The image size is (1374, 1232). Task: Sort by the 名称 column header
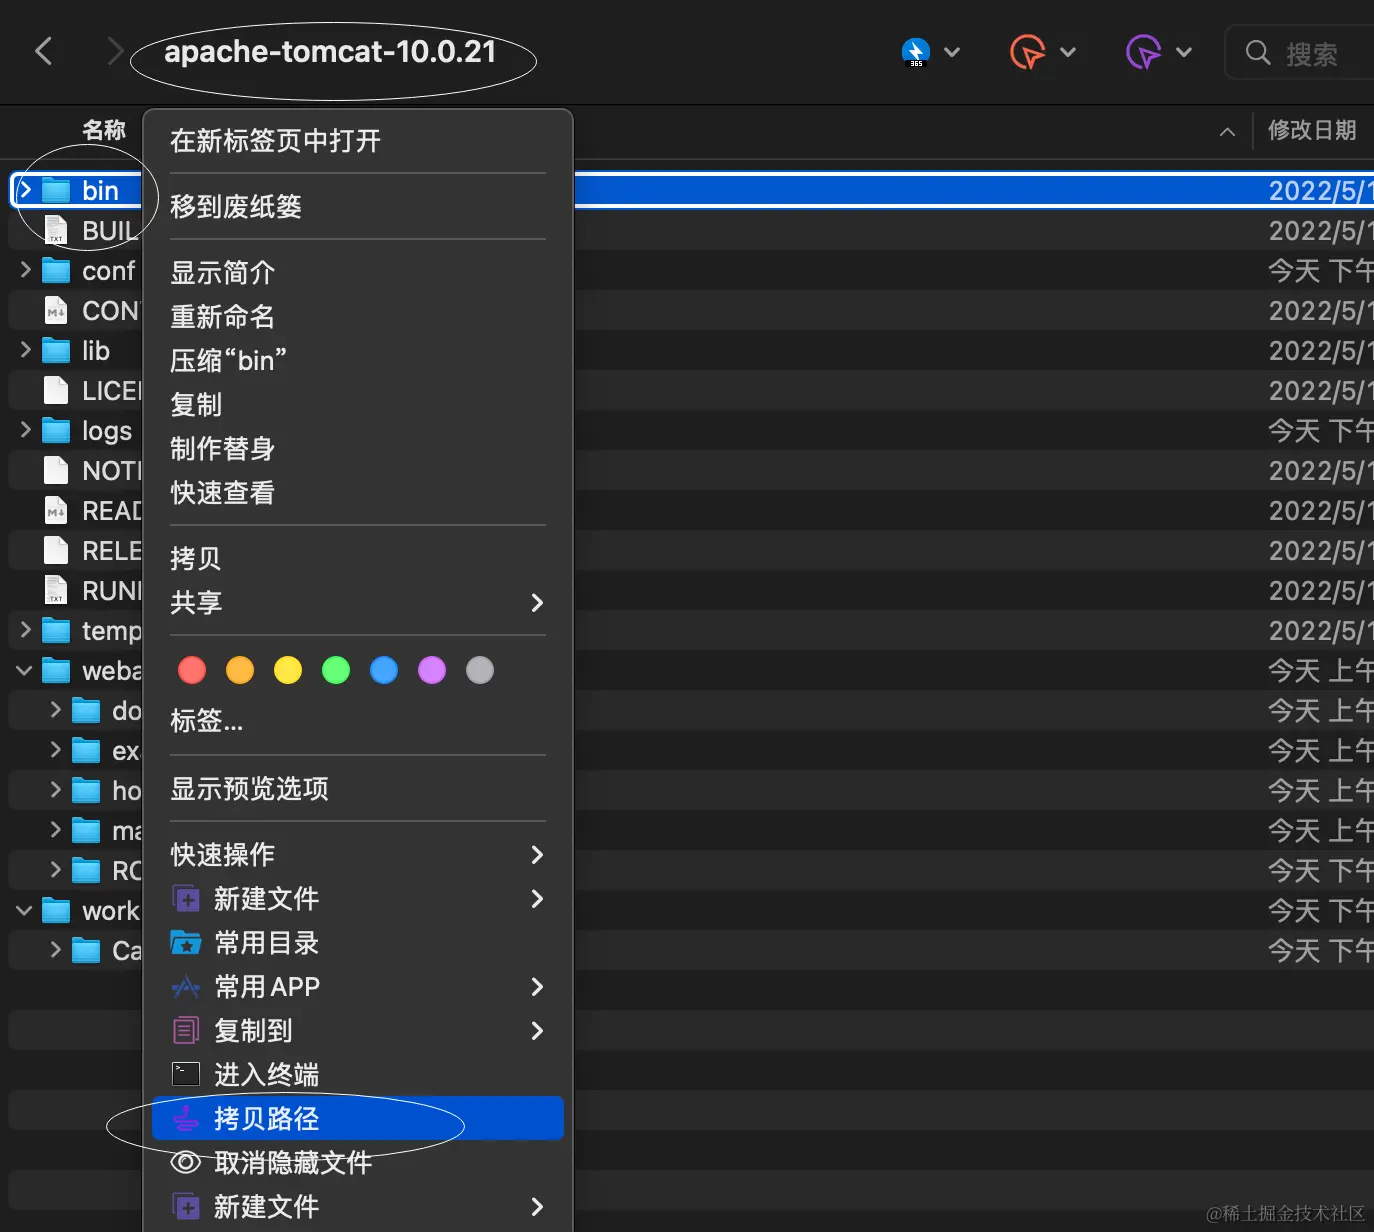tap(104, 130)
